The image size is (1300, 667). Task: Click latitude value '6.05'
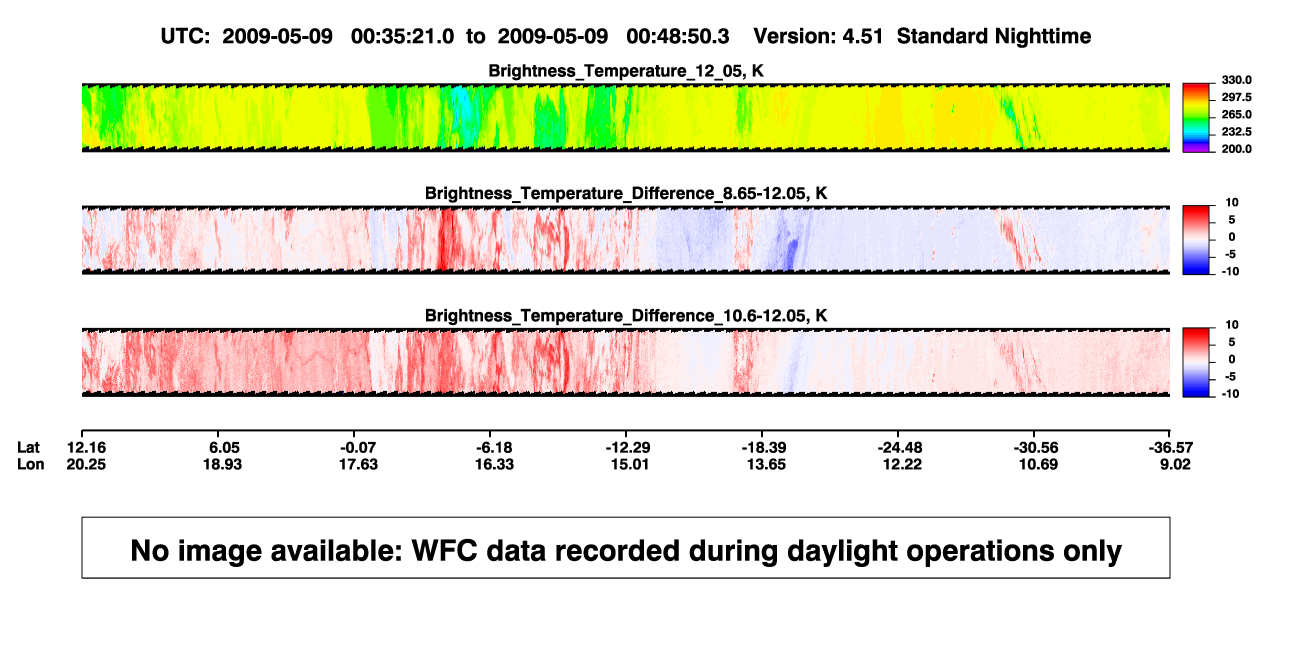coord(224,446)
